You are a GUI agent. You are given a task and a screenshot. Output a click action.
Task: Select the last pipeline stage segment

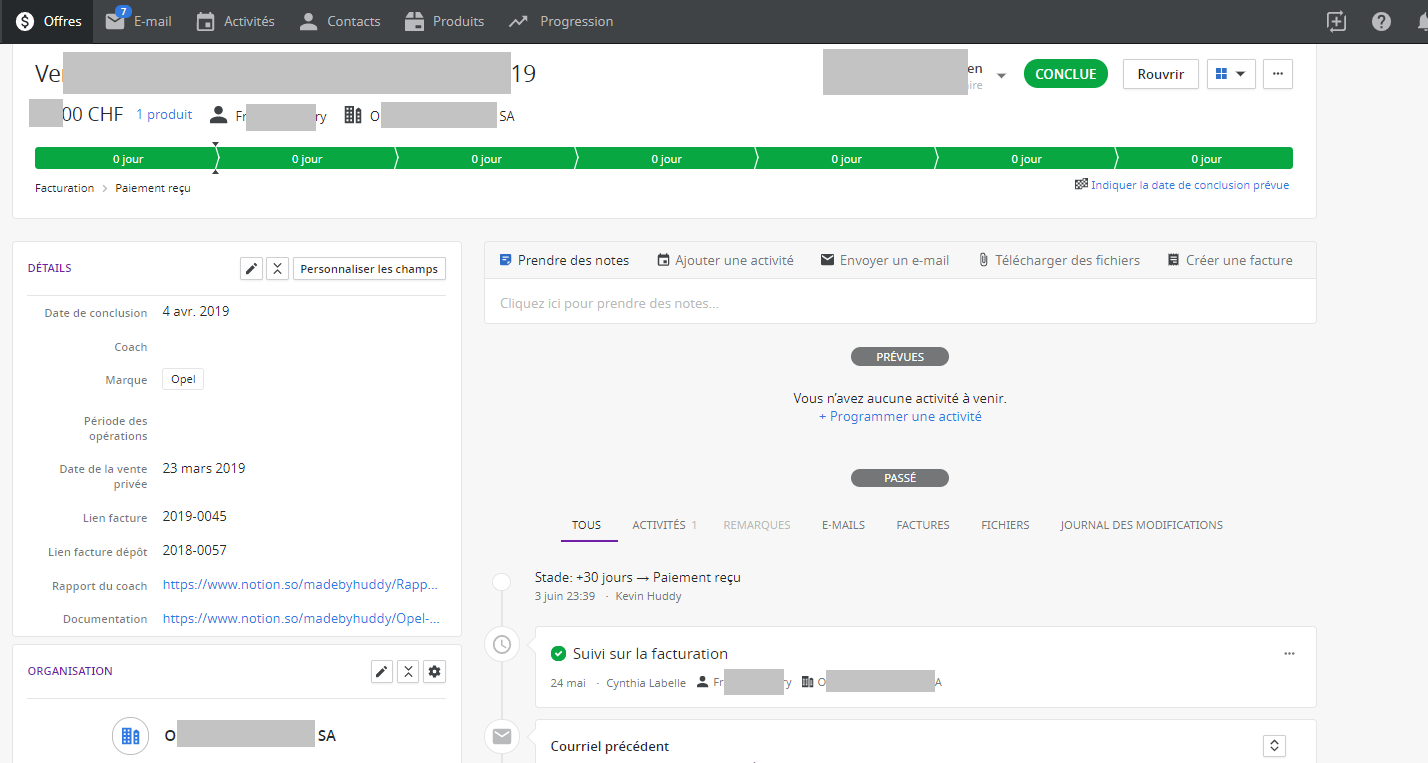point(1205,159)
